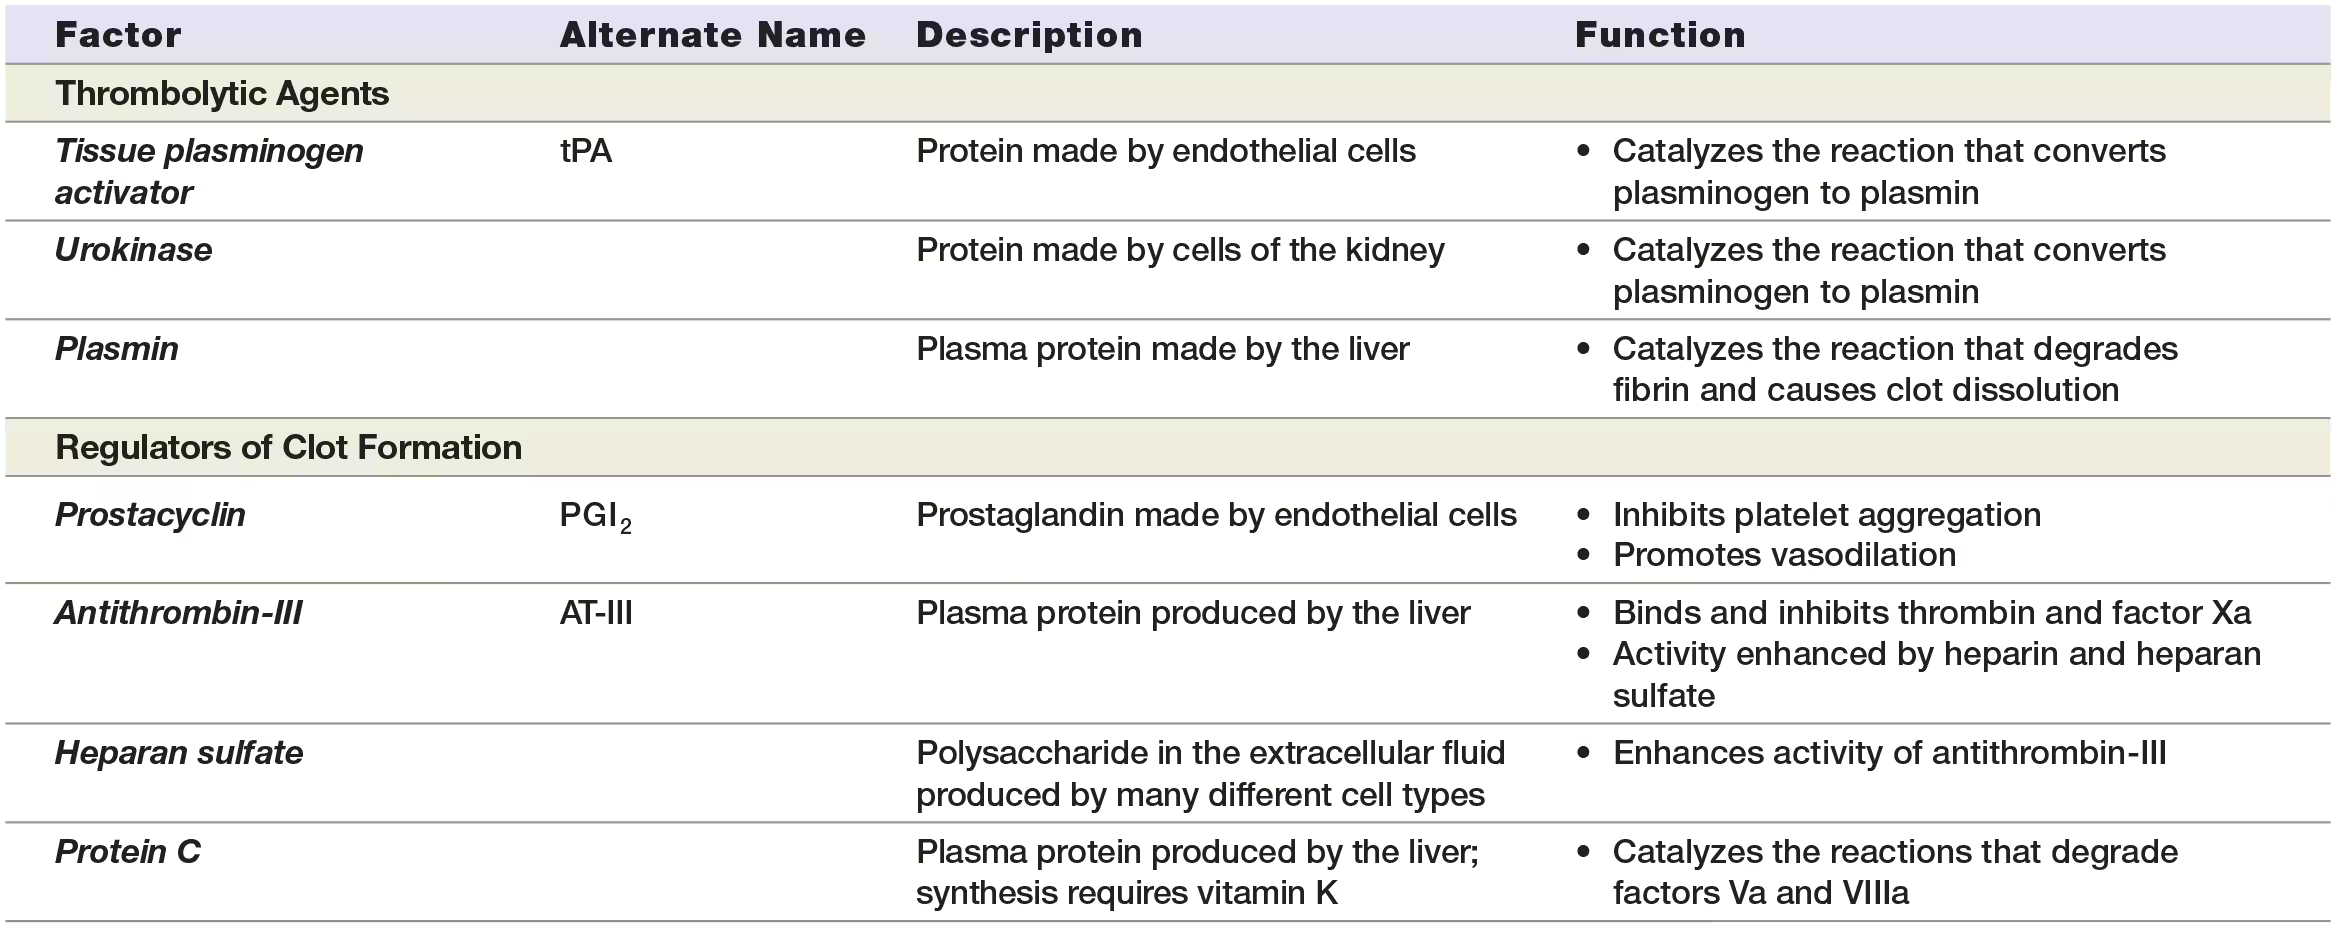
Task: Click the Plasmin factor name
Action: pyautogui.click(x=116, y=349)
